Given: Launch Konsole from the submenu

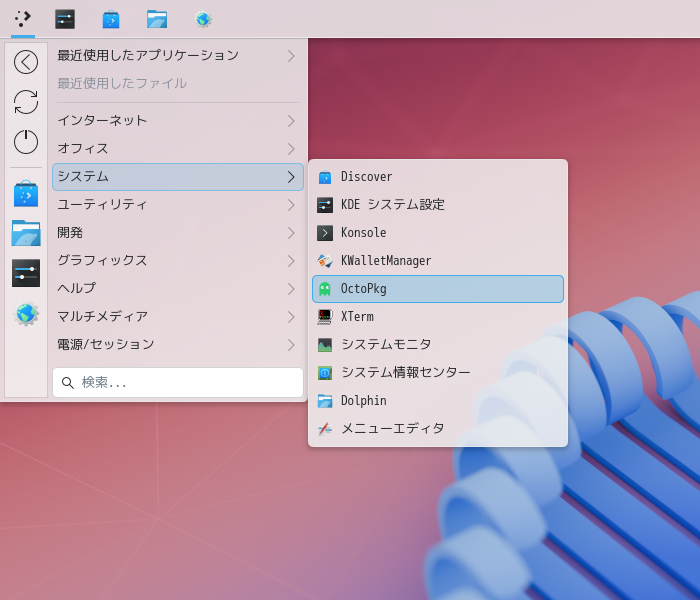Looking at the screenshot, I should (x=438, y=233).
